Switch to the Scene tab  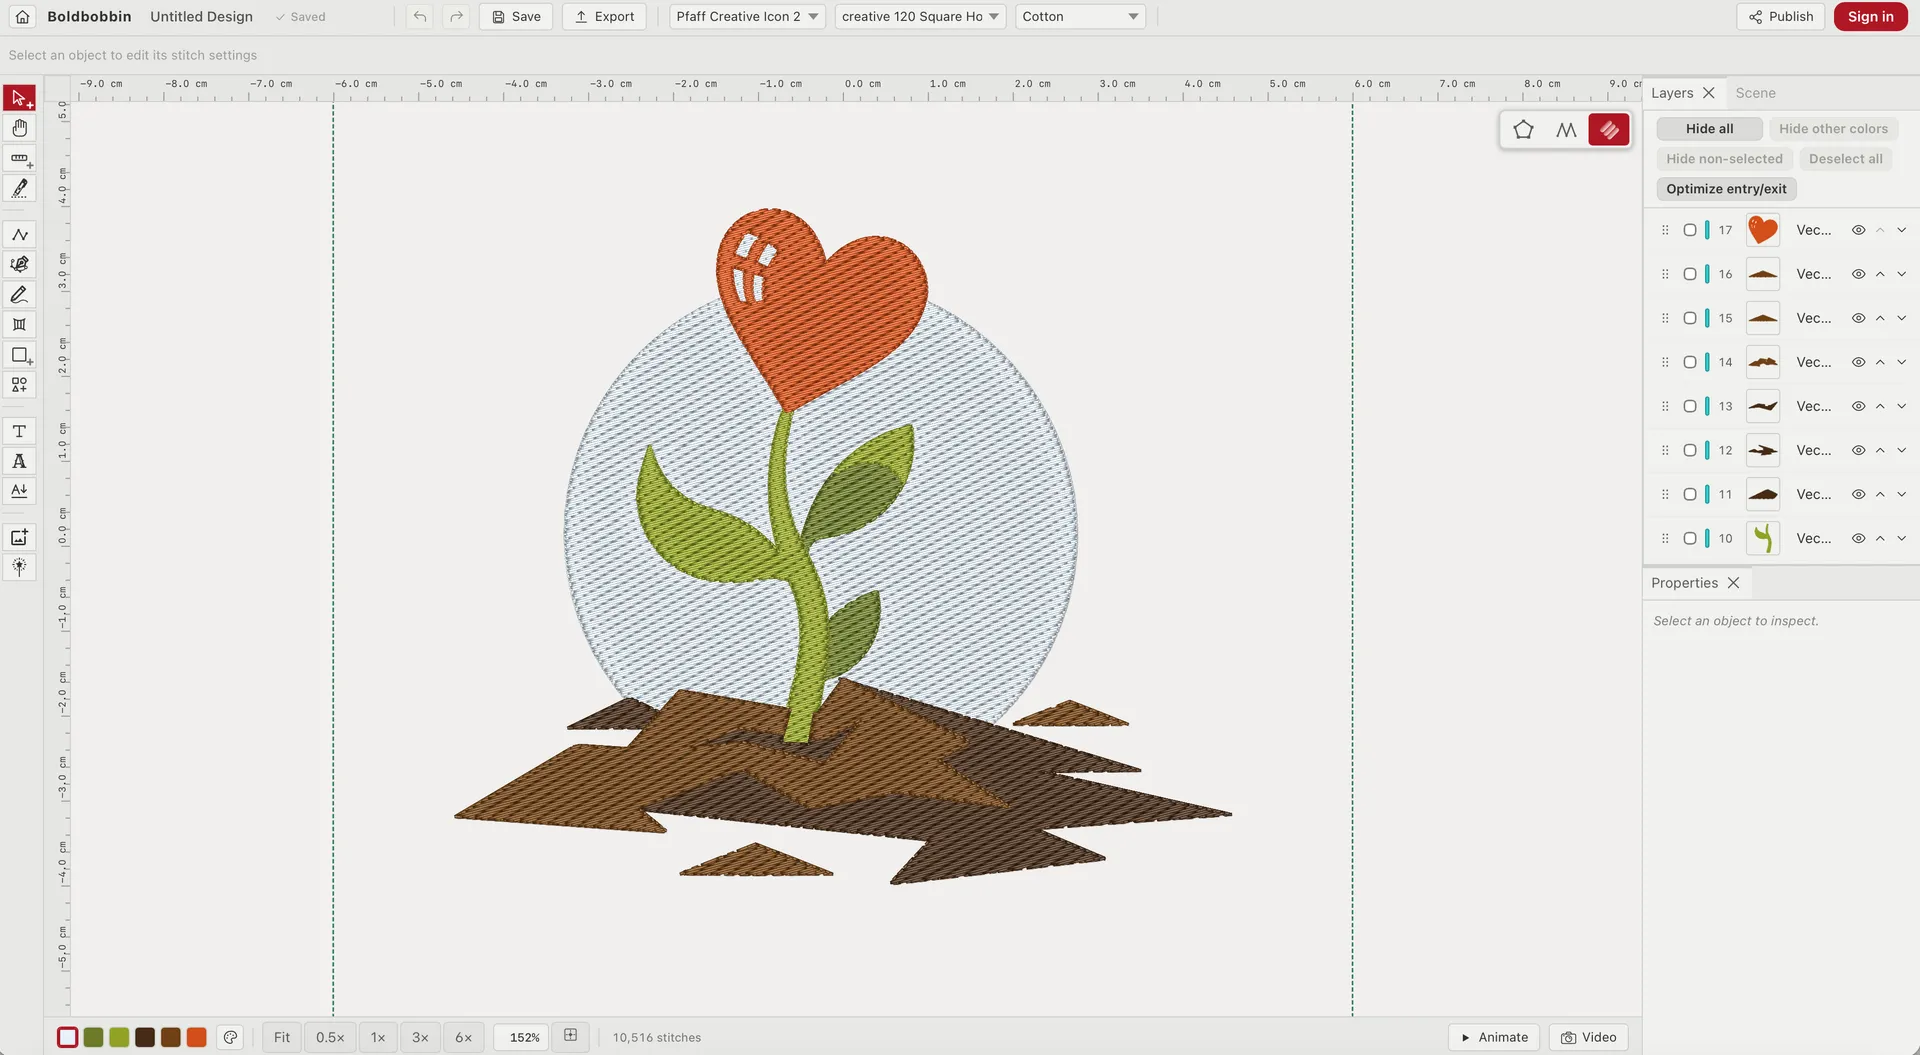click(x=1755, y=93)
